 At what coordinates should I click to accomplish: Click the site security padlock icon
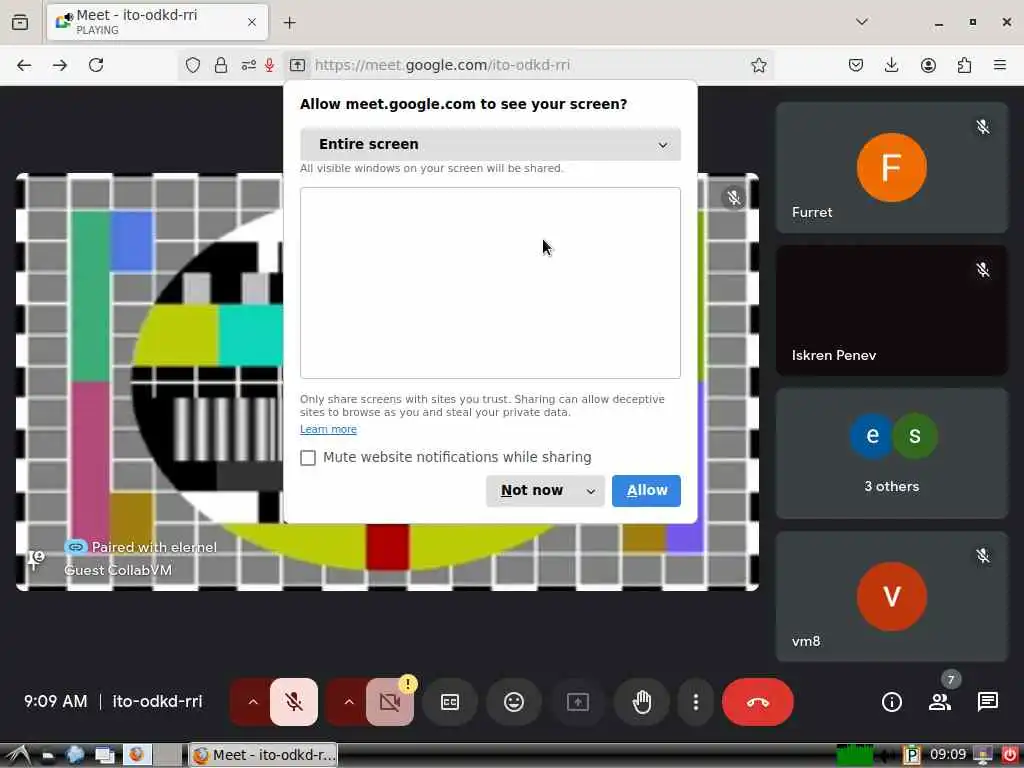click(221, 65)
